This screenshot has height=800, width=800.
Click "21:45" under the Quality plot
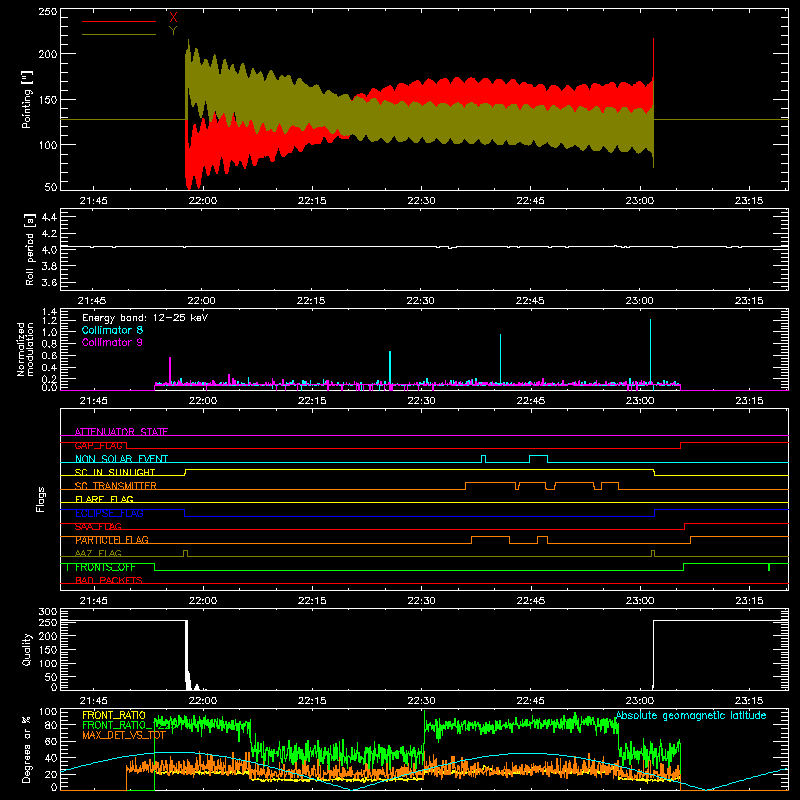click(93, 701)
